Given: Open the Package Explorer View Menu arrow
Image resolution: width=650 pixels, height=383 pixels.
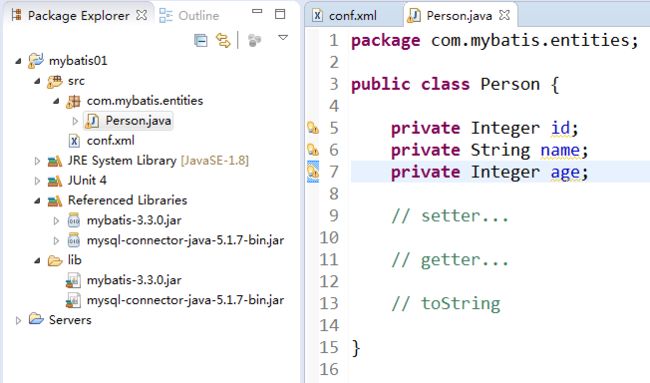Looking at the screenshot, I should 283,38.
